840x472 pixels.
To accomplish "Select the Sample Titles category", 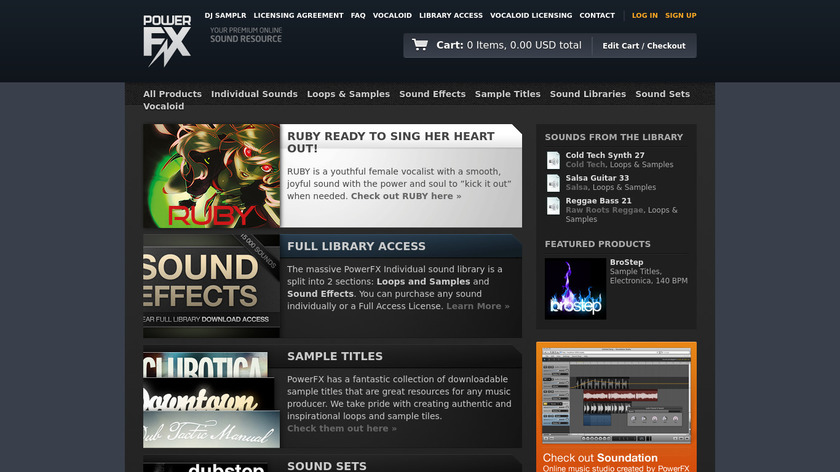I will point(507,94).
